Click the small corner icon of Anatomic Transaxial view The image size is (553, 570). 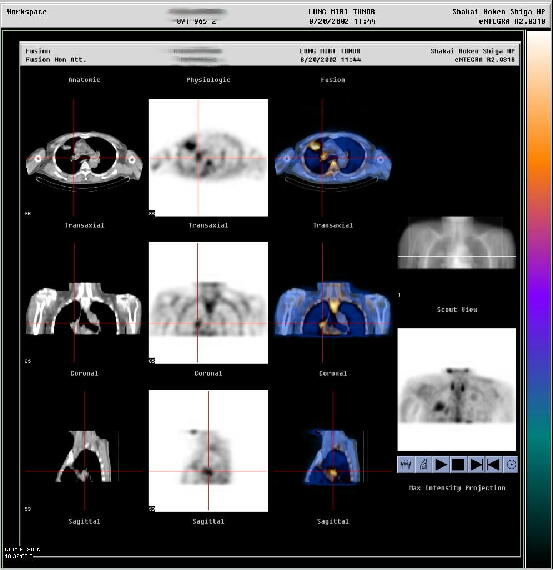pos(28,213)
